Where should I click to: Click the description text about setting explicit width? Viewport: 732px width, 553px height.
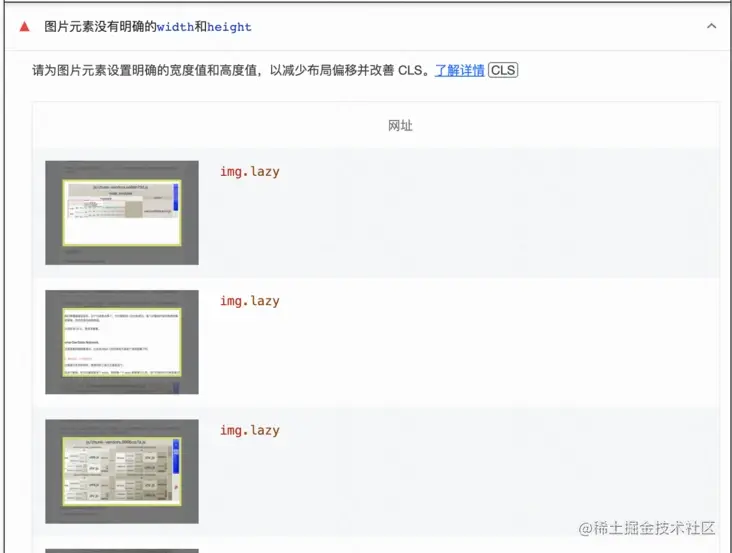pos(231,70)
